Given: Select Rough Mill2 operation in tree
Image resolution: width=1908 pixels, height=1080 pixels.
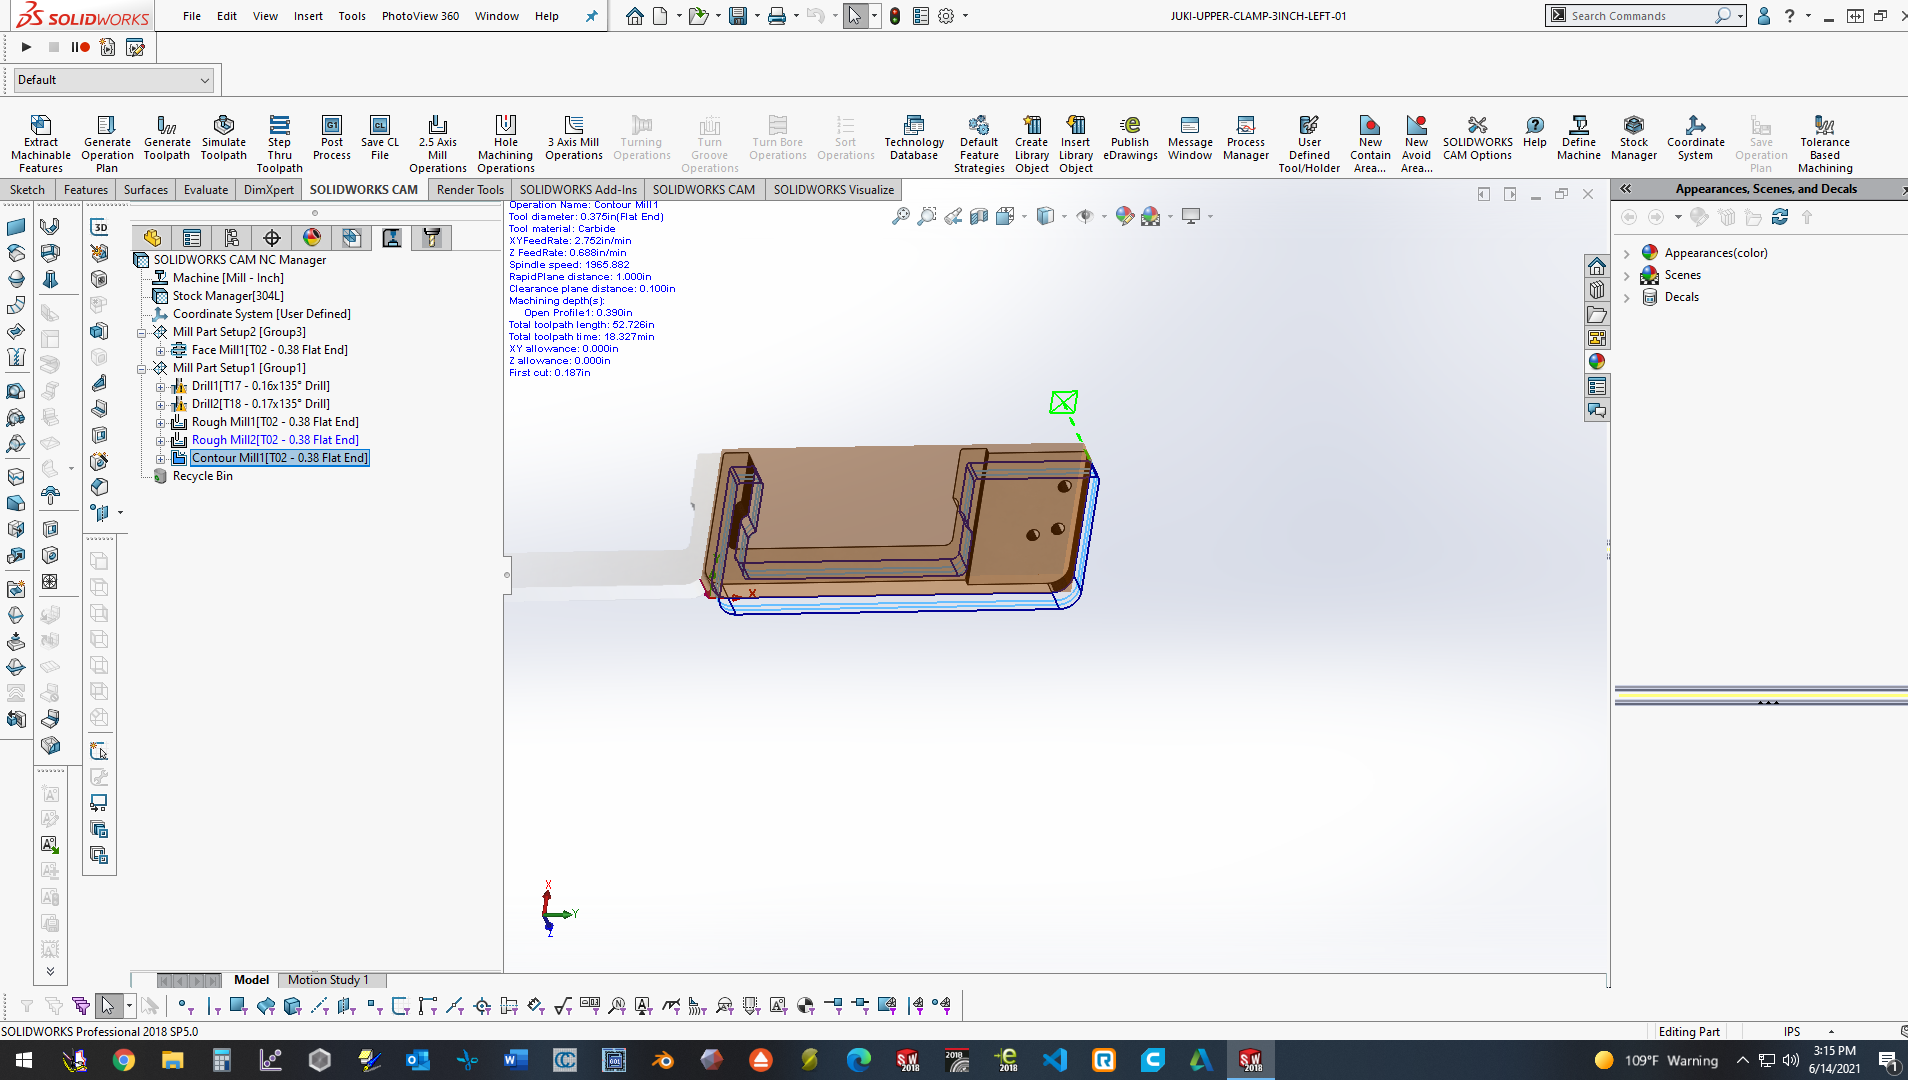Looking at the screenshot, I should pyautogui.click(x=275, y=440).
